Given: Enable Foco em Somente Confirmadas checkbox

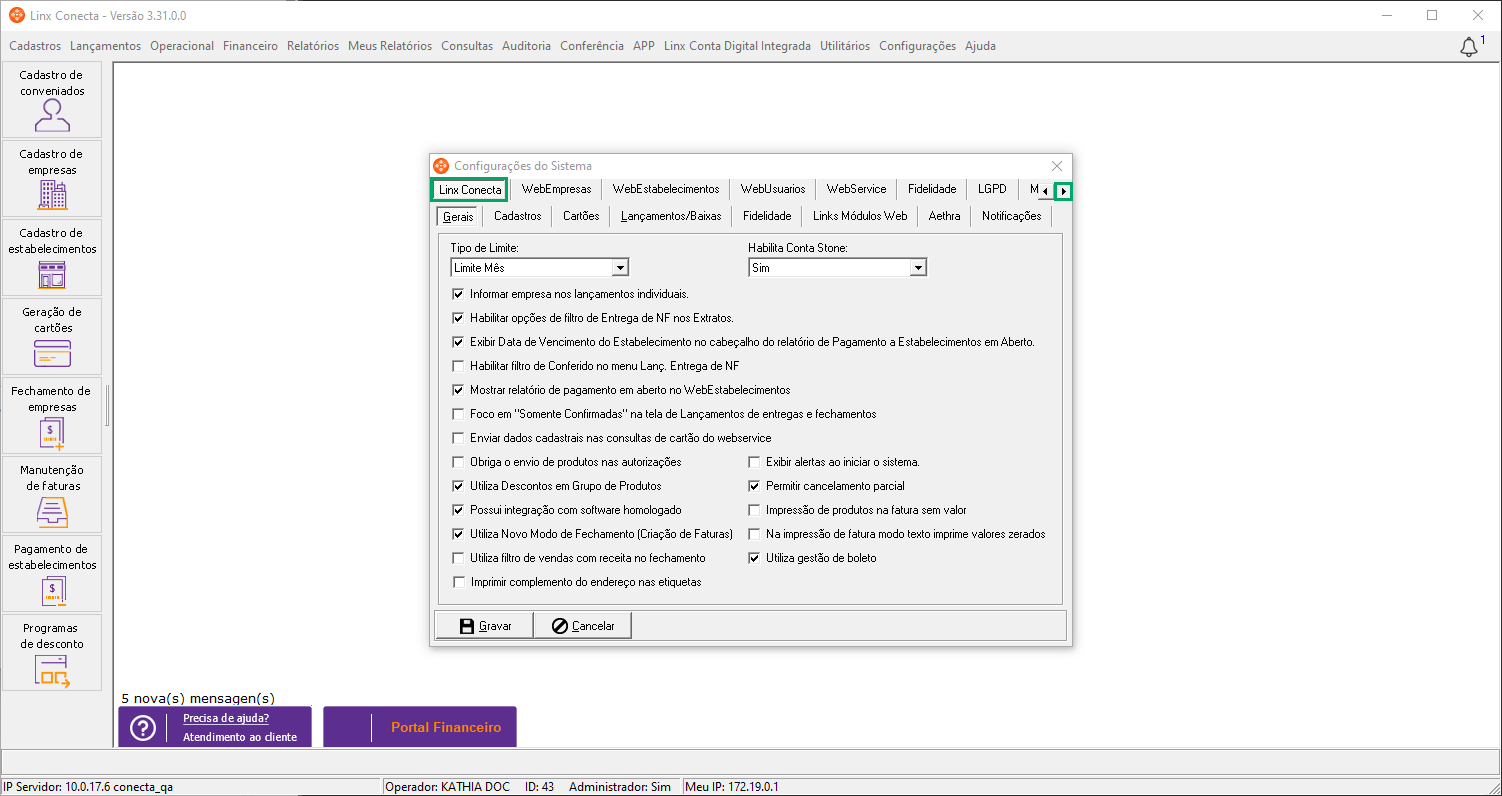Looking at the screenshot, I should click(x=458, y=414).
